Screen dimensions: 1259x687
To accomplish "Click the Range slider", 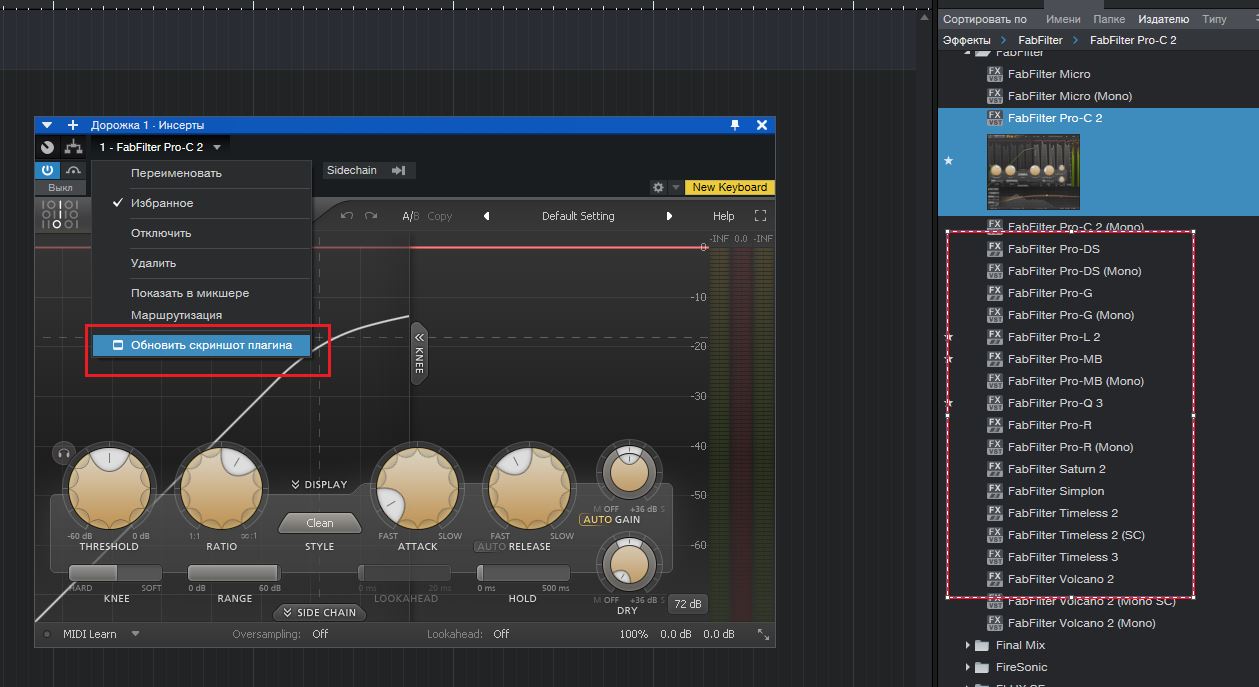I will pos(234,573).
